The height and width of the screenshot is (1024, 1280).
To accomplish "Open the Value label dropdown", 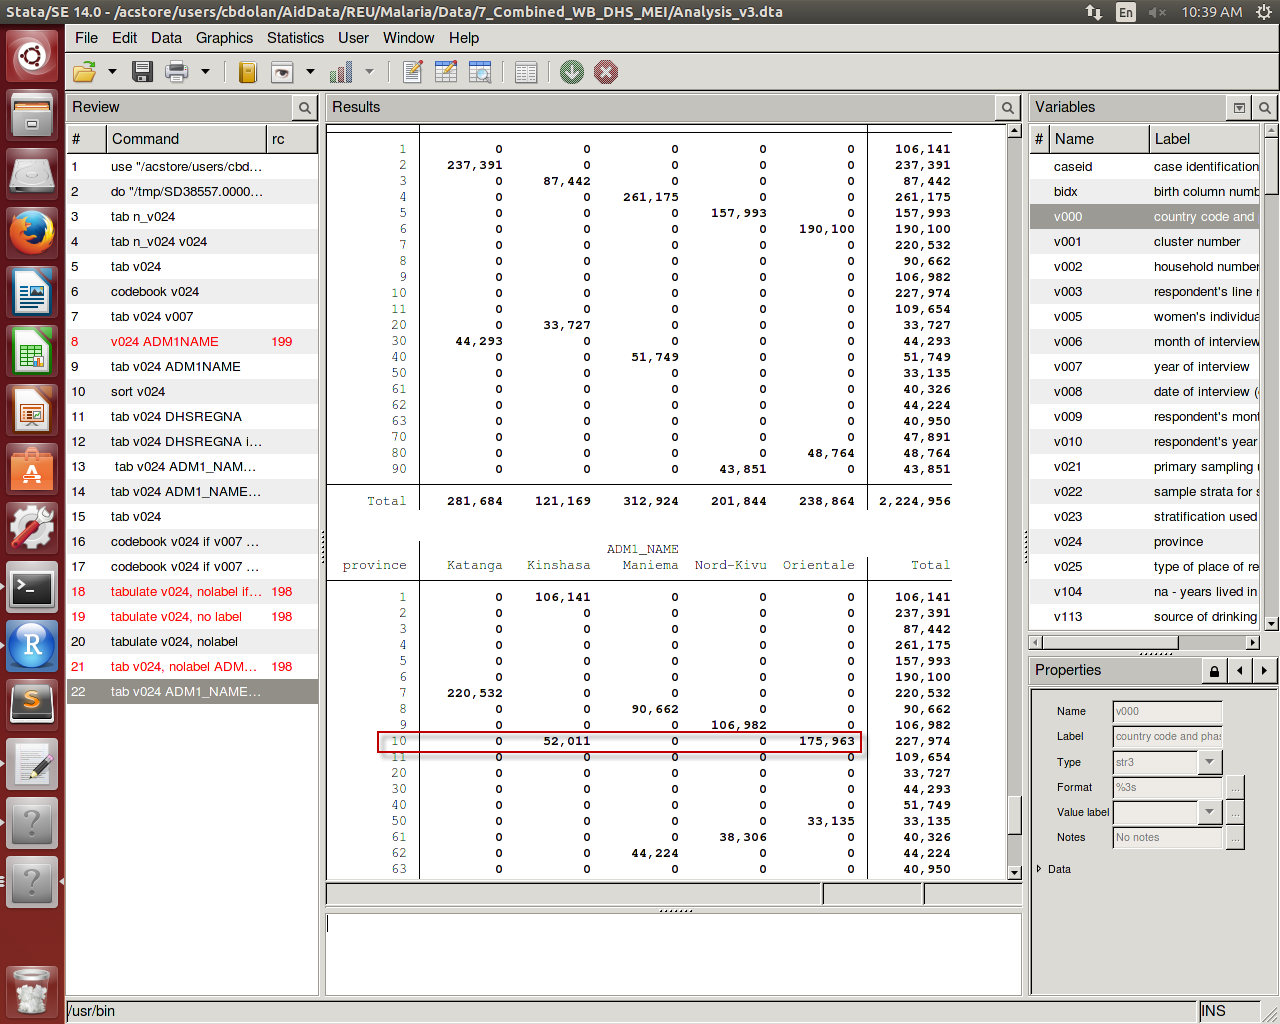I will [1210, 812].
